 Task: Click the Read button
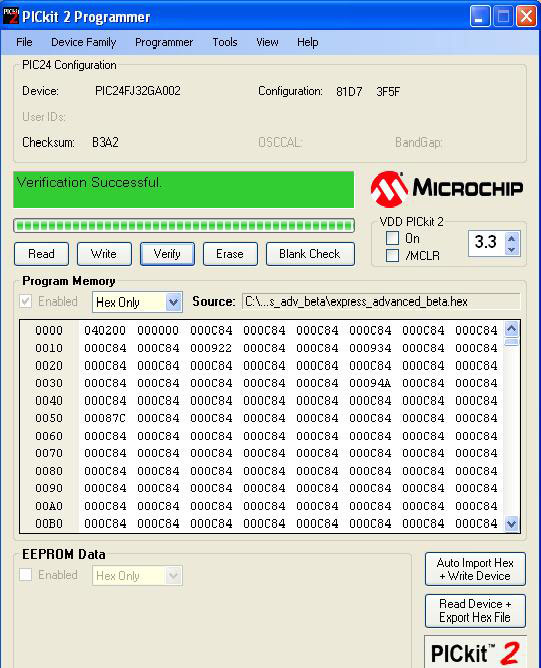pyautogui.click(x=41, y=254)
